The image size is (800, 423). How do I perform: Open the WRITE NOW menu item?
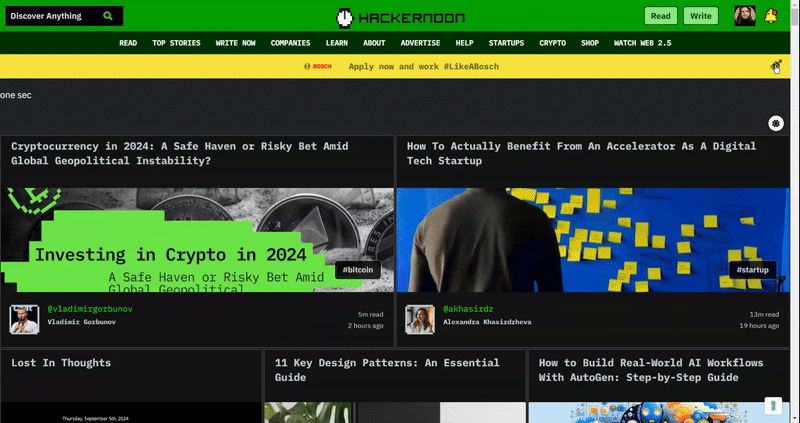pyautogui.click(x=235, y=43)
